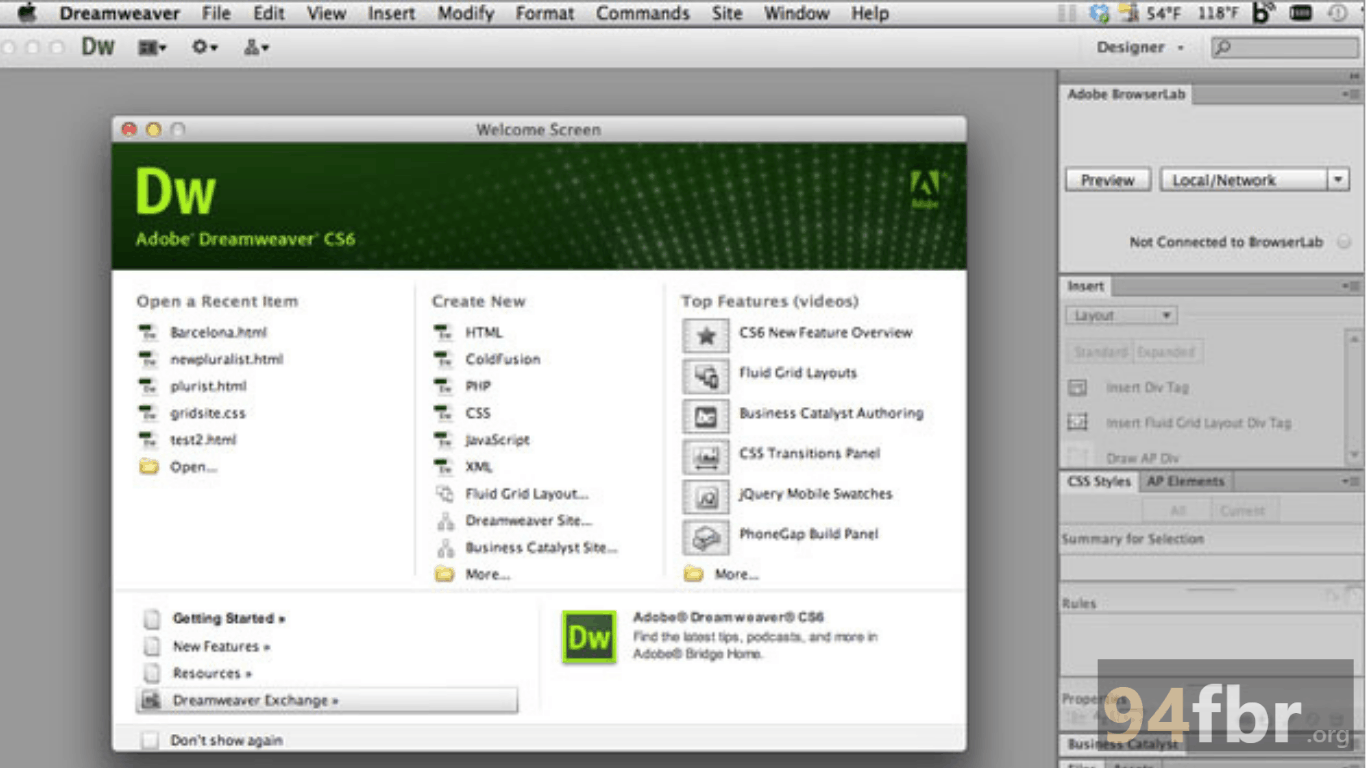
Task: Collapse the right panel dock to icons
Action: [1354, 77]
